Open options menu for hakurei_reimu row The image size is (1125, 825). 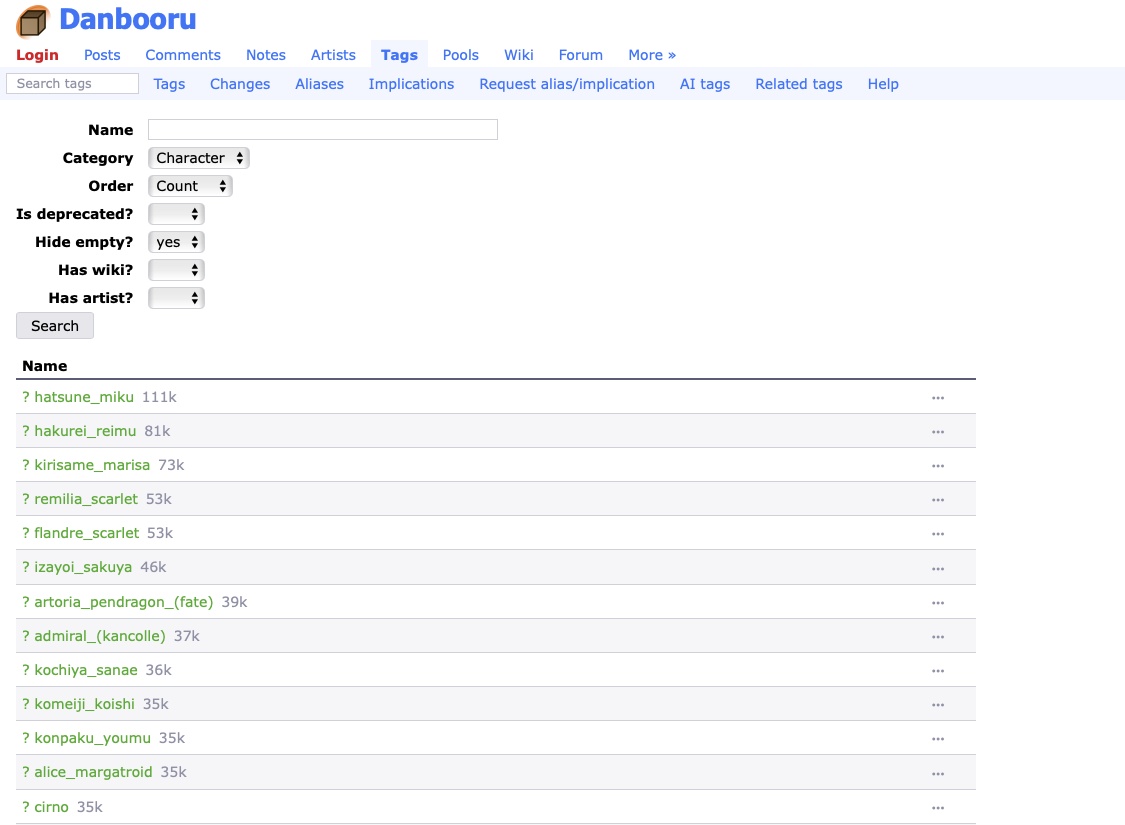click(938, 432)
